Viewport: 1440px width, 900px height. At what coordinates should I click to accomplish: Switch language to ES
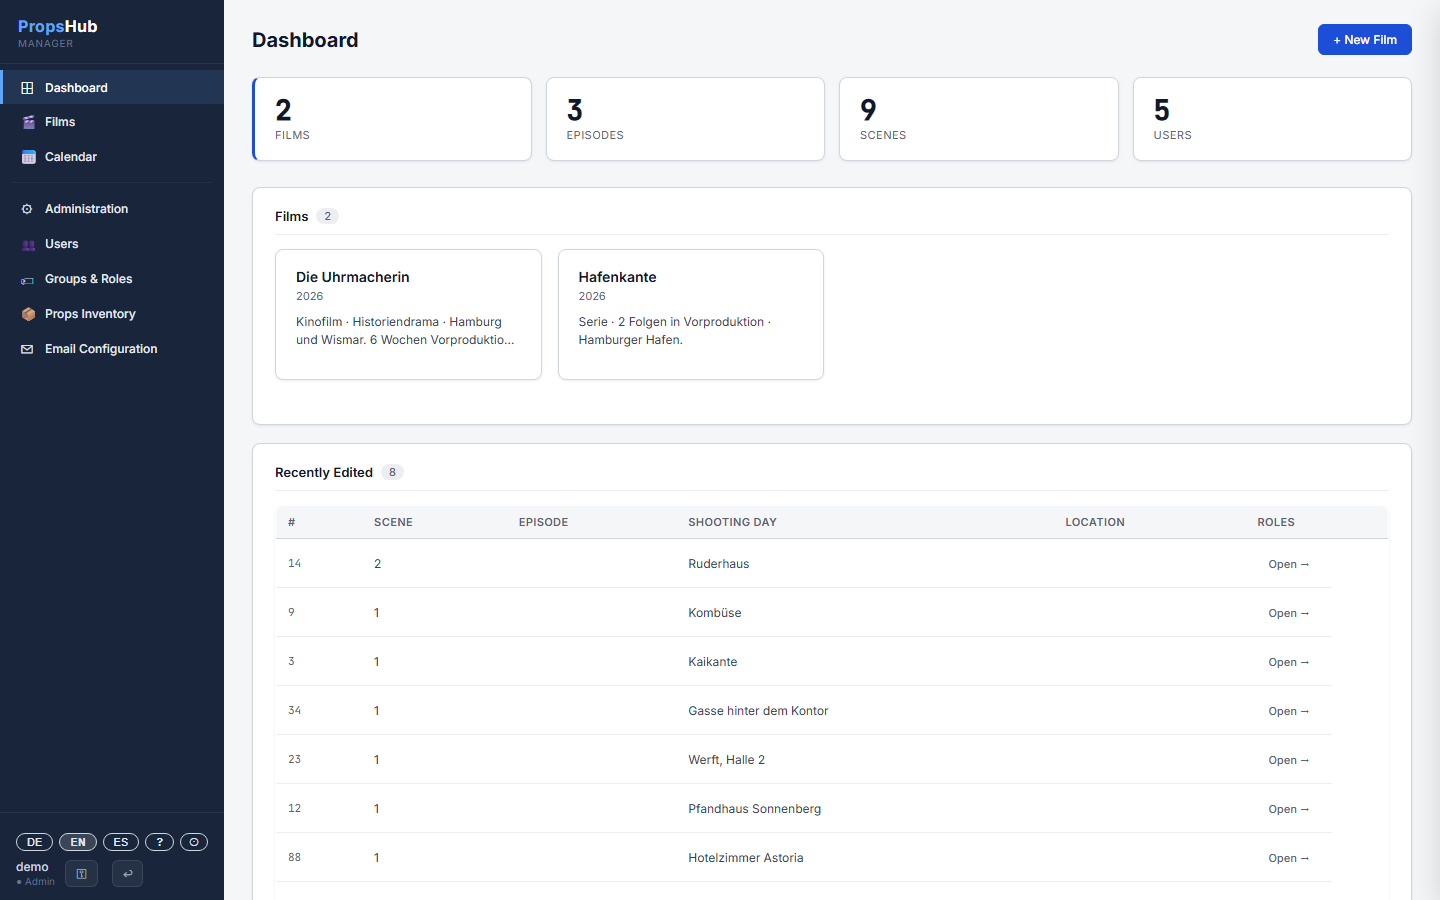click(x=121, y=842)
